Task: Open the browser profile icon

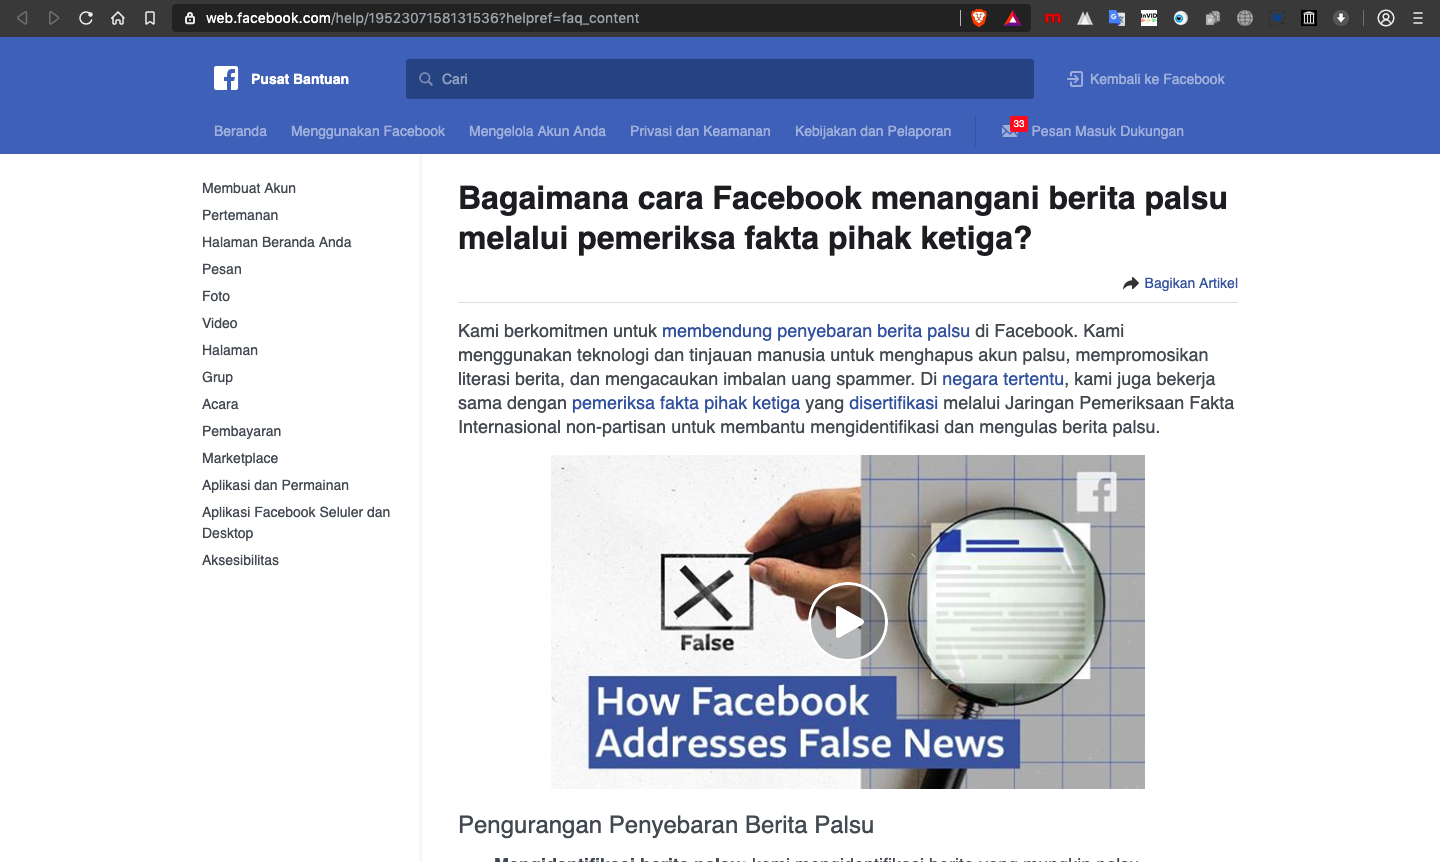Action: pyautogui.click(x=1386, y=17)
